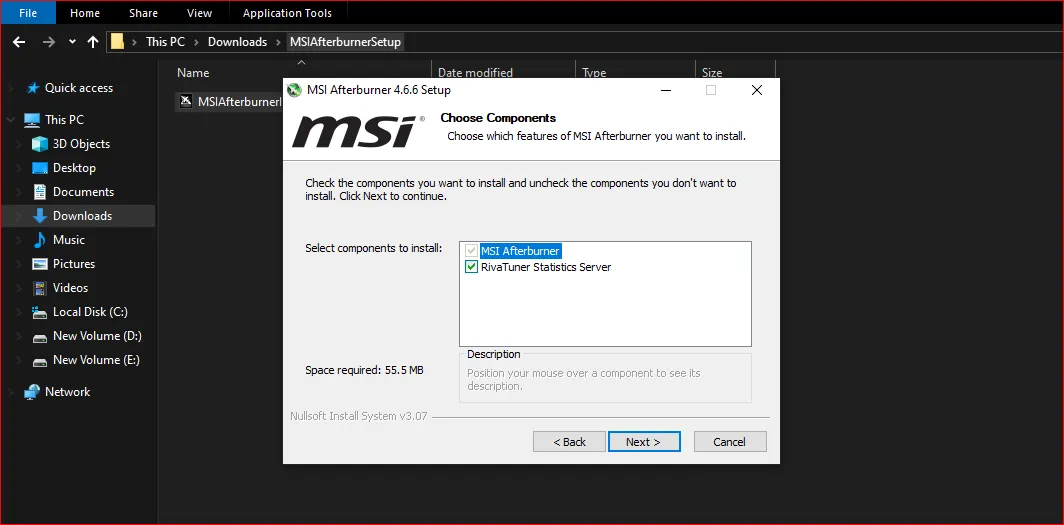Sort files by Size column
Viewport: 1064px width, 525px height.
coord(712,73)
